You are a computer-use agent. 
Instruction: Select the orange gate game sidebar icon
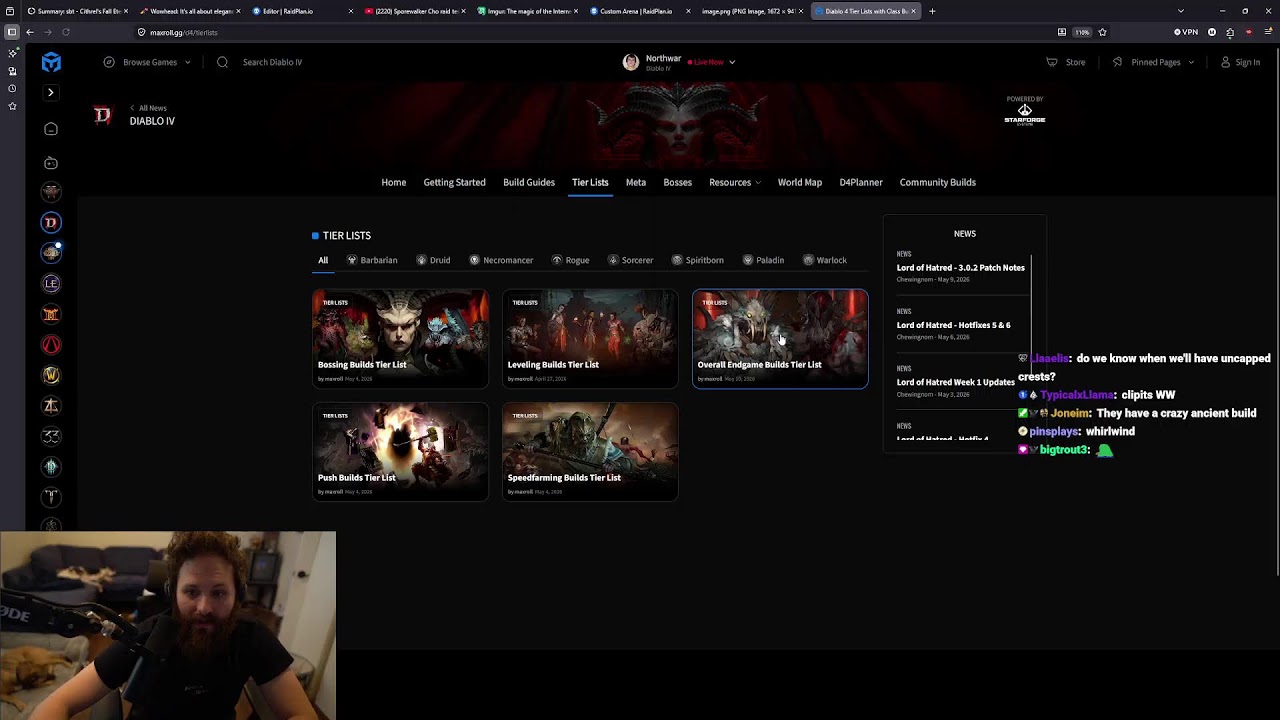[x=51, y=314]
